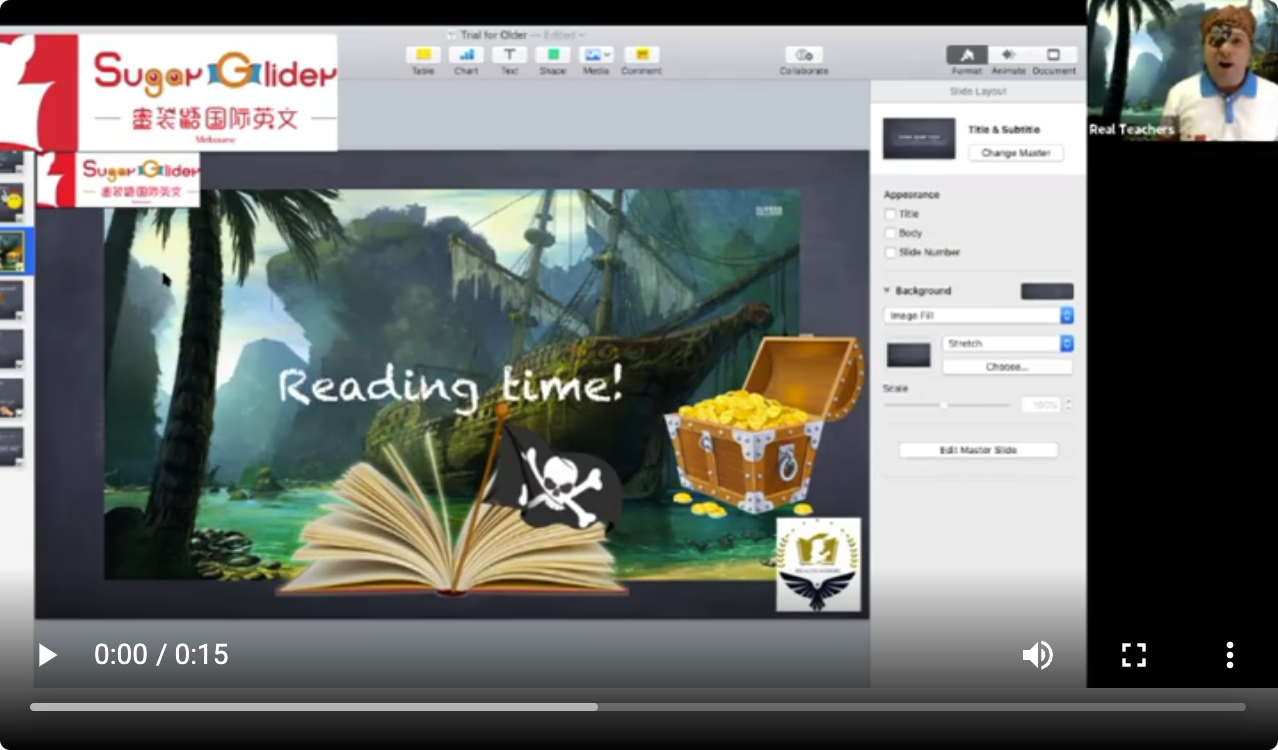The image size is (1278, 750).
Task: Add a Comment using toolbar icon
Action: pyautogui.click(x=641, y=55)
